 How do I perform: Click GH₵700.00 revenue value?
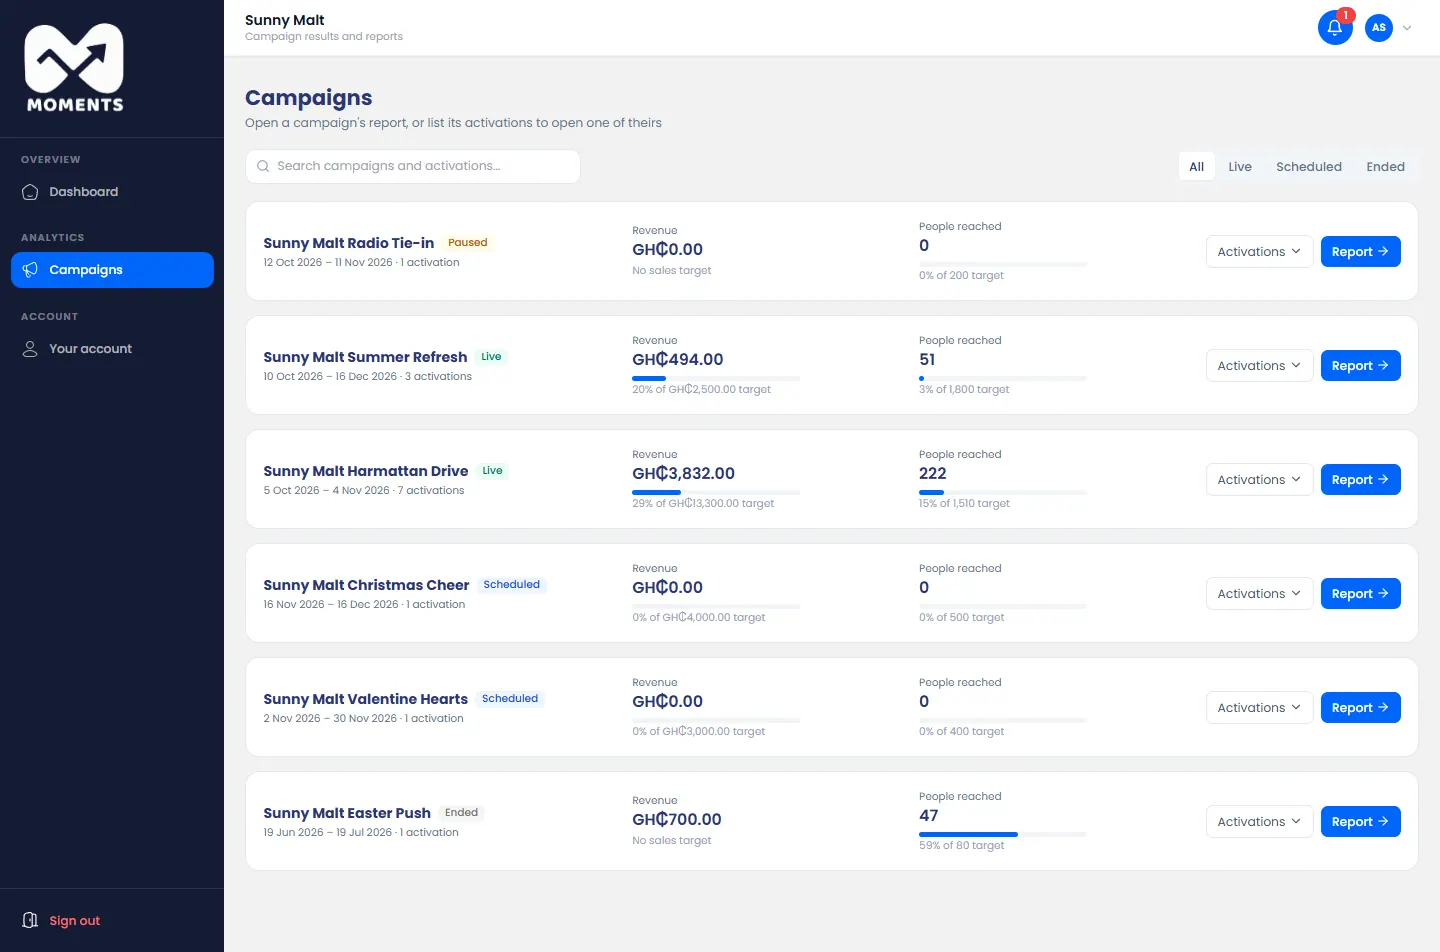(x=677, y=820)
